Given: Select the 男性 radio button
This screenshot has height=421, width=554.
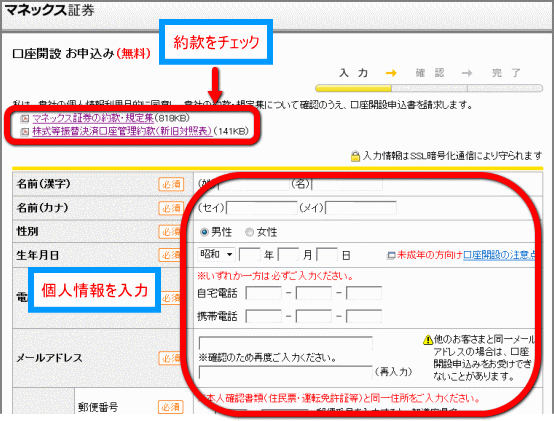Looking at the screenshot, I should pyautogui.click(x=204, y=232).
